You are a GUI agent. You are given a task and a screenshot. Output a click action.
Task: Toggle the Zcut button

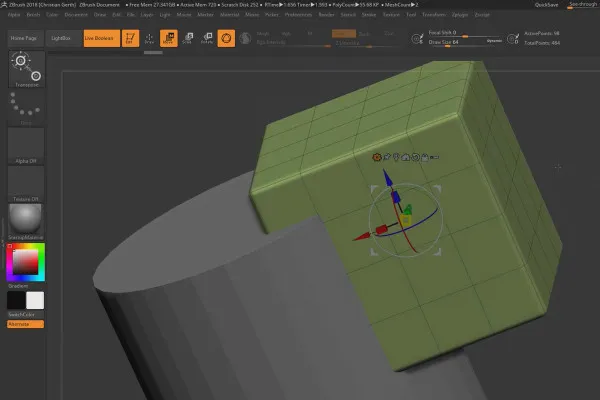point(389,34)
